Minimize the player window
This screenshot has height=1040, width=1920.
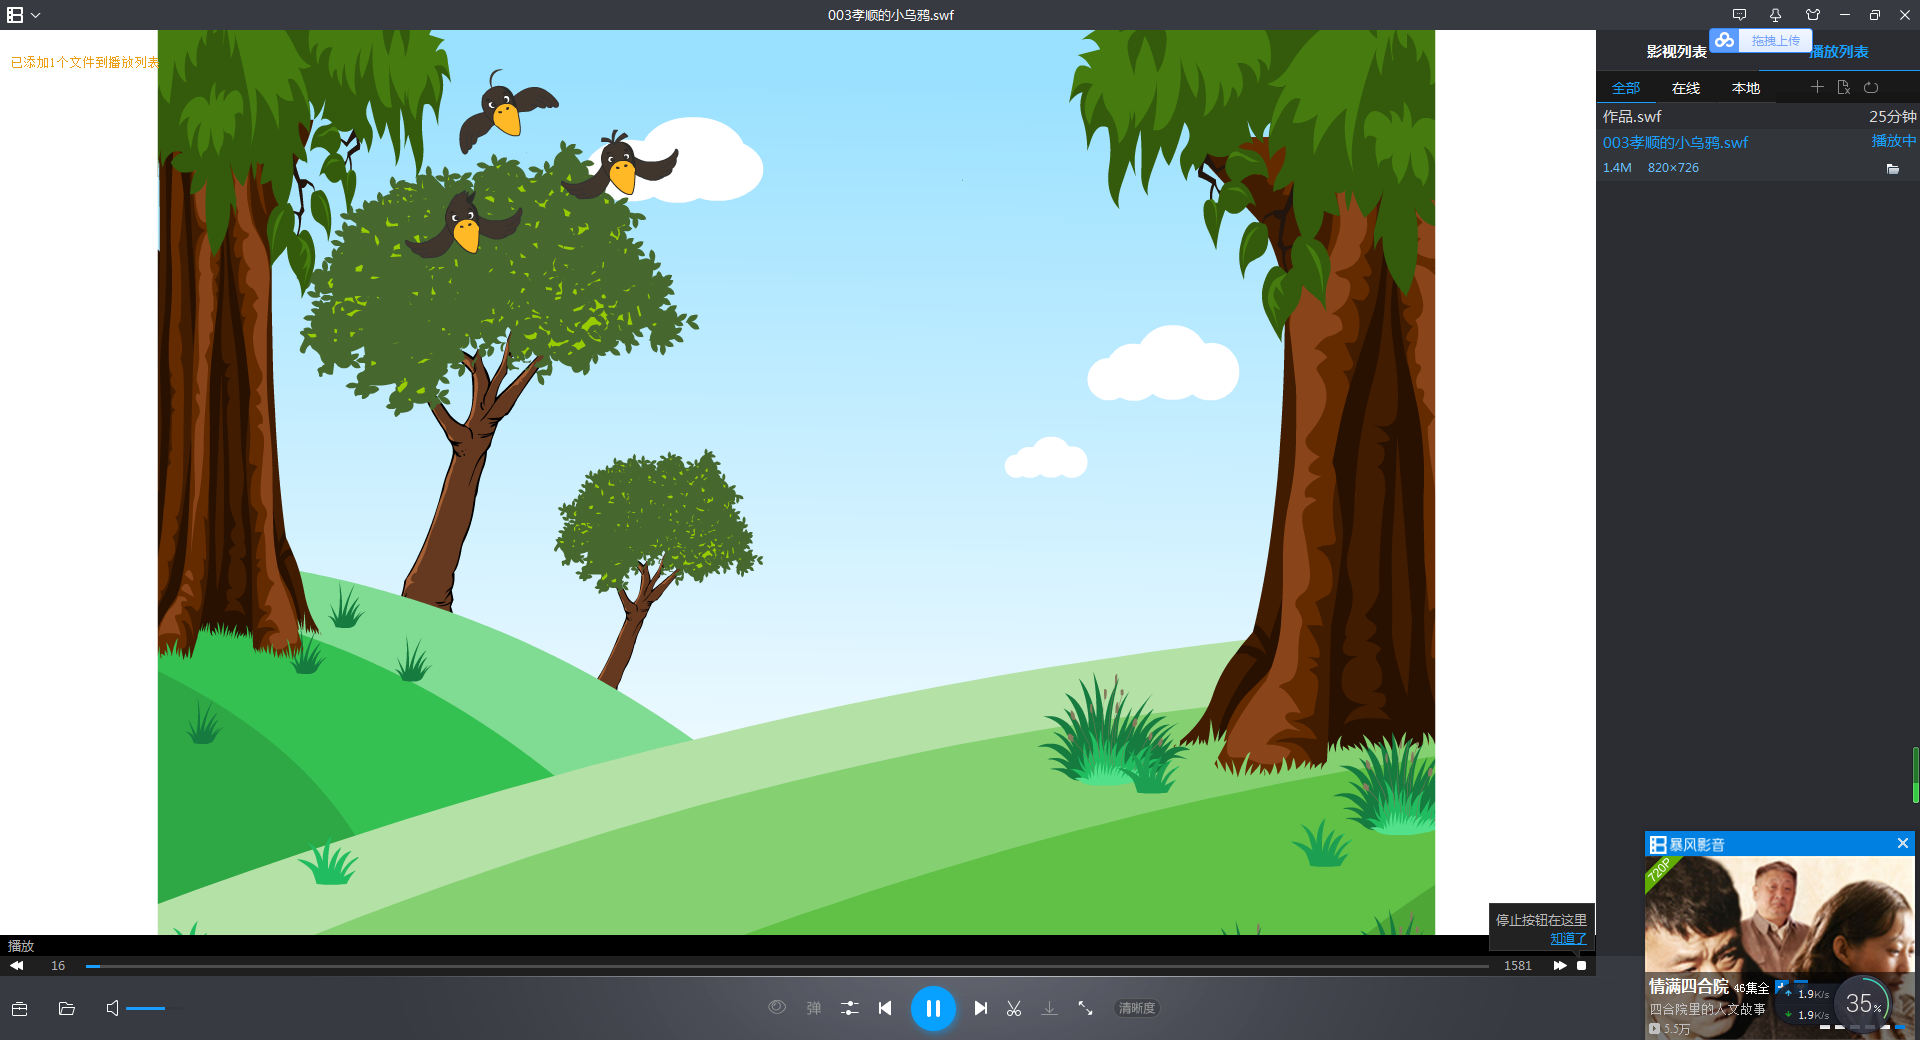[x=1845, y=15]
